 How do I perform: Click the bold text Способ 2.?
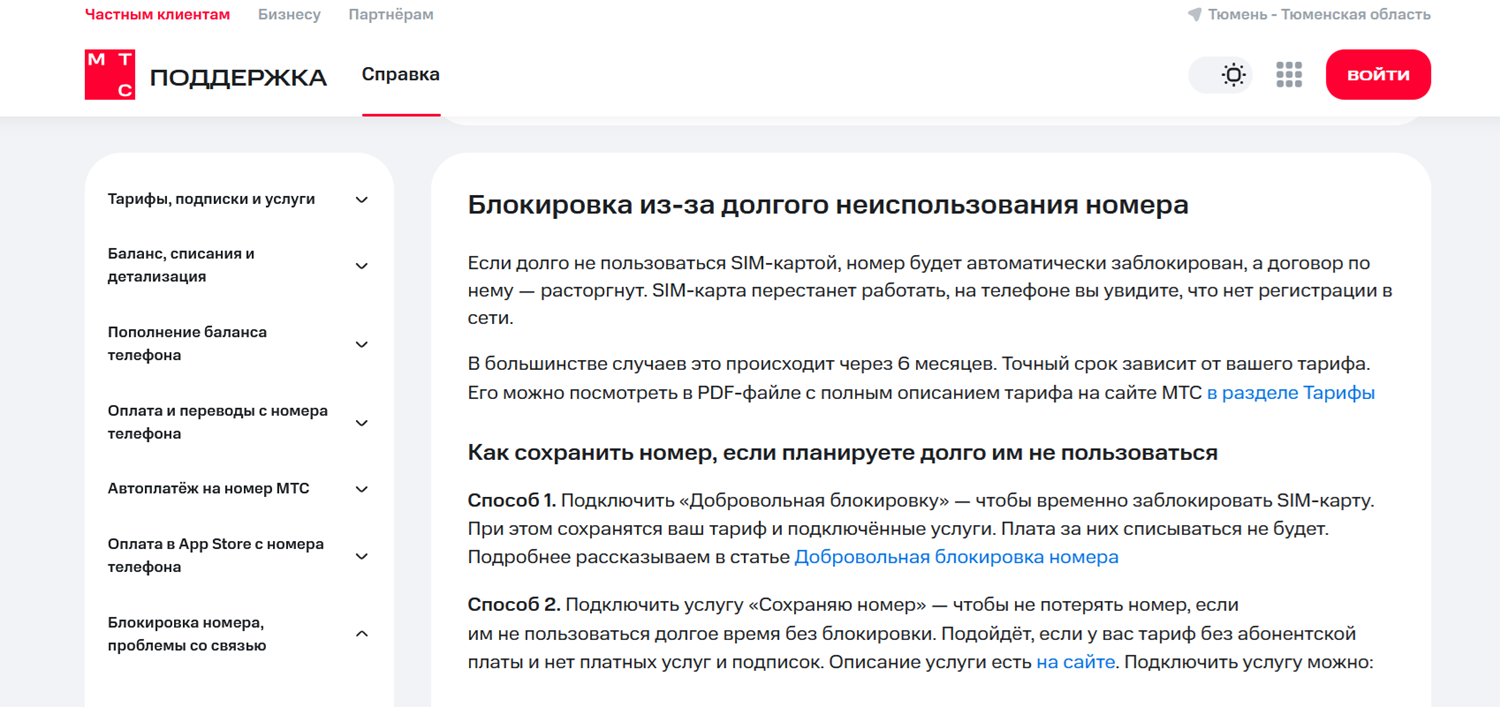point(514,605)
